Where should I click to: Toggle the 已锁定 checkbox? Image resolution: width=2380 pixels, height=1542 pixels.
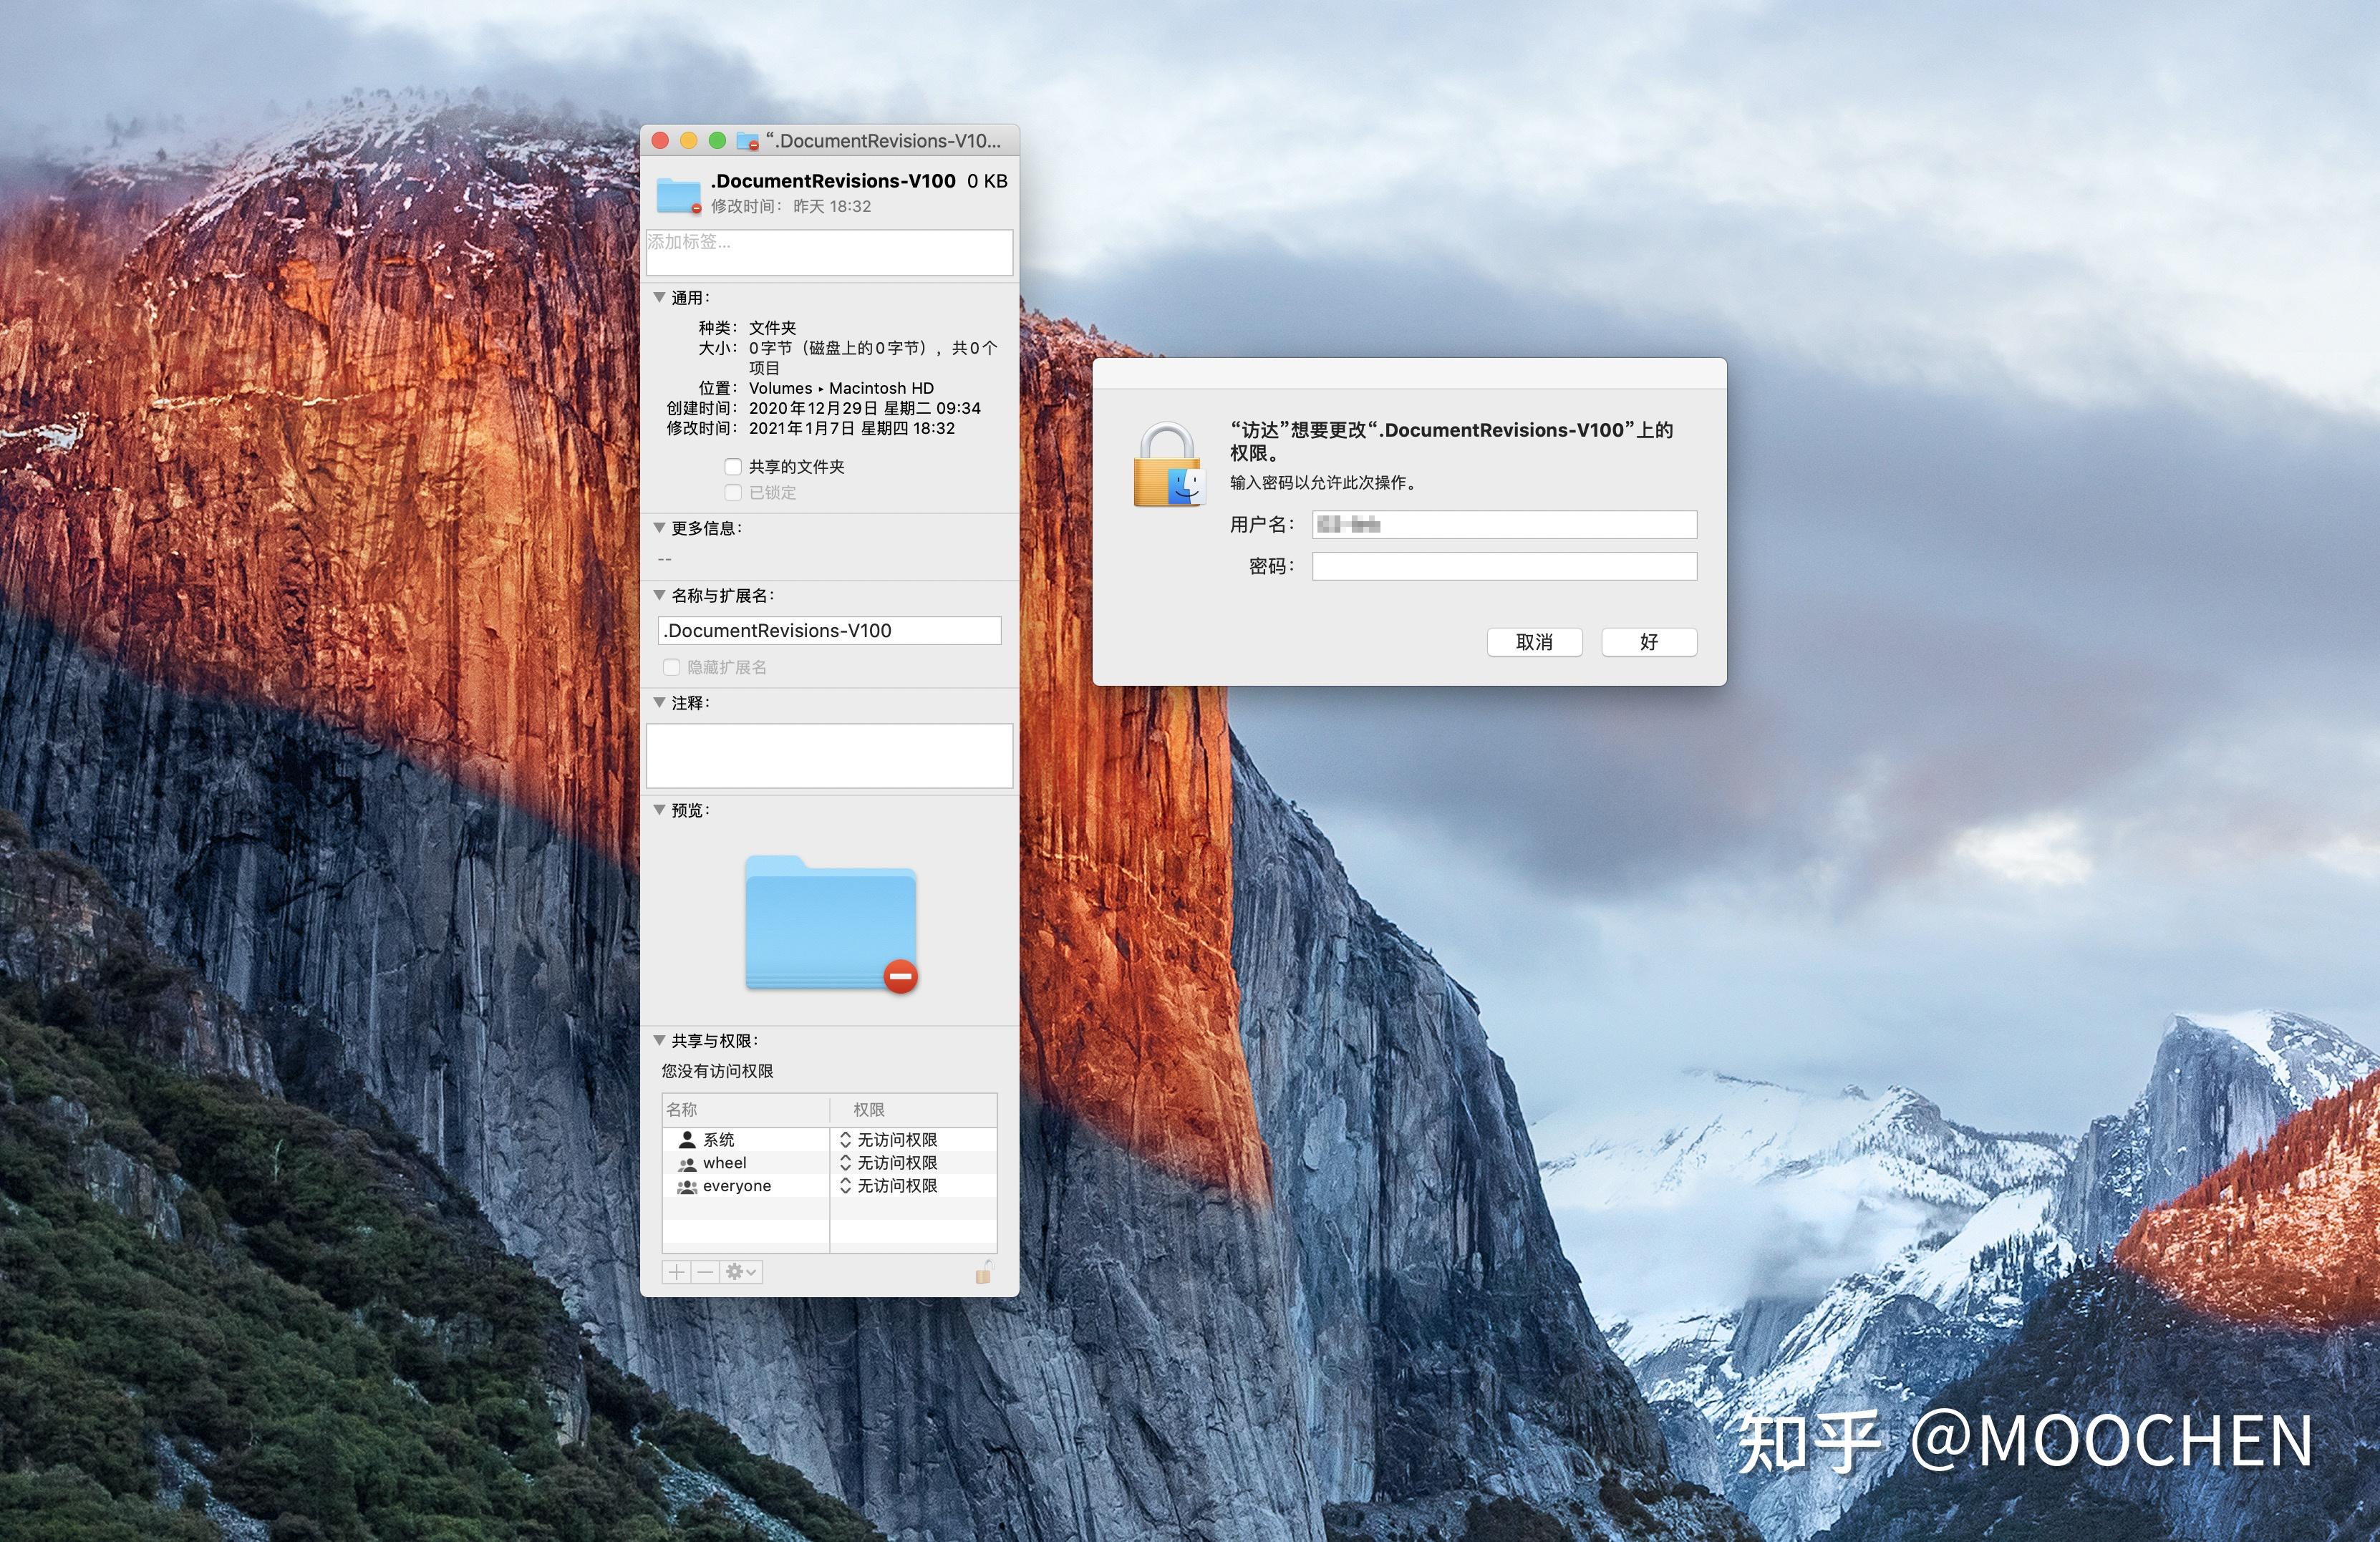click(x=733, y=493)
